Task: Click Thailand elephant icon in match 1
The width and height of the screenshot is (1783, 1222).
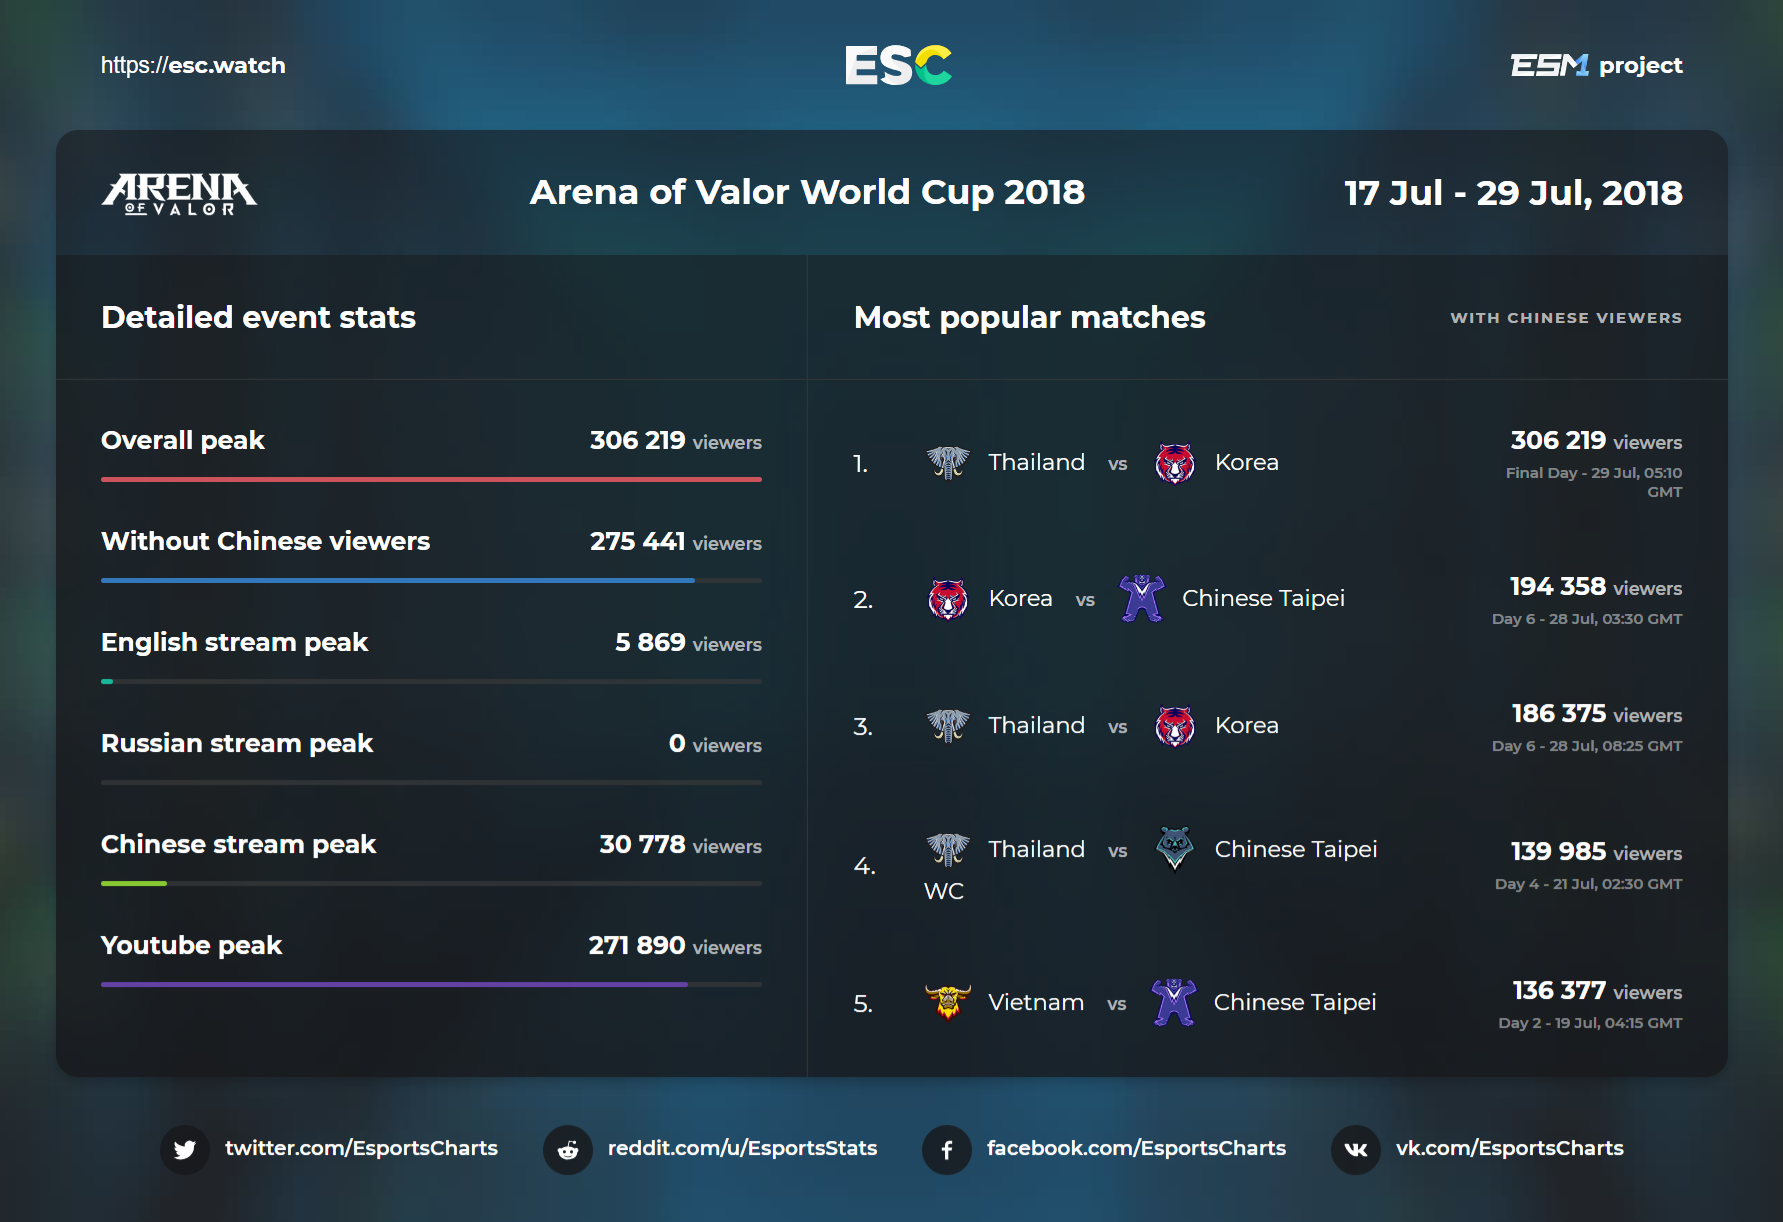Action: [948, 463]
